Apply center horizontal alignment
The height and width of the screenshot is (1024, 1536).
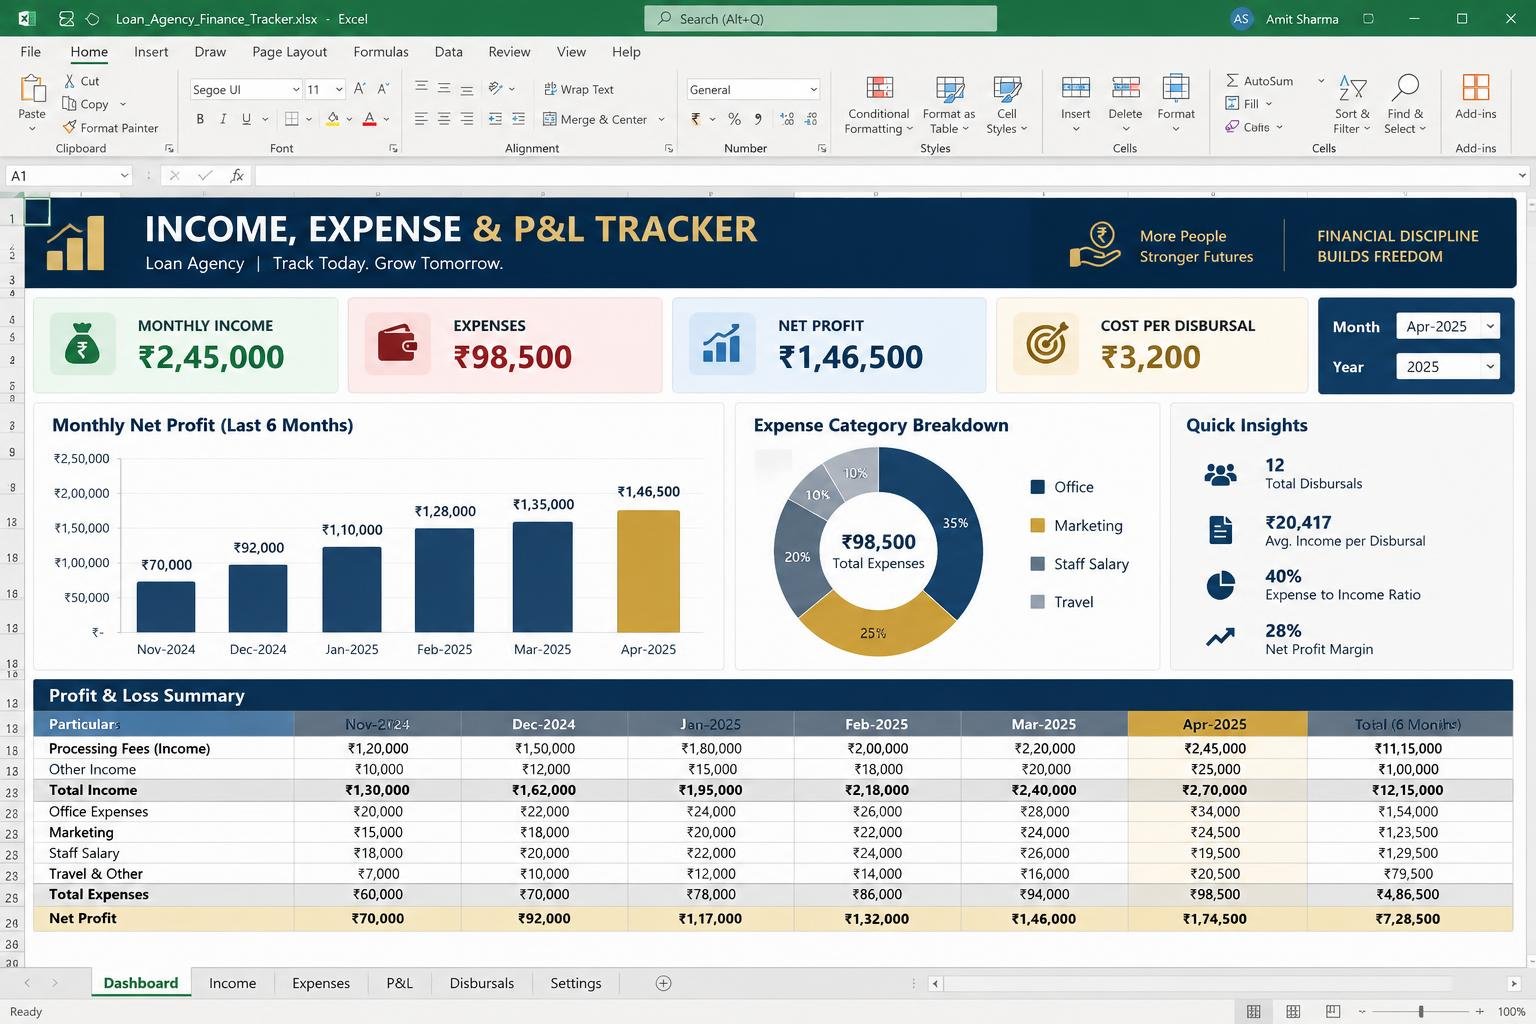[x=444, y=119]
